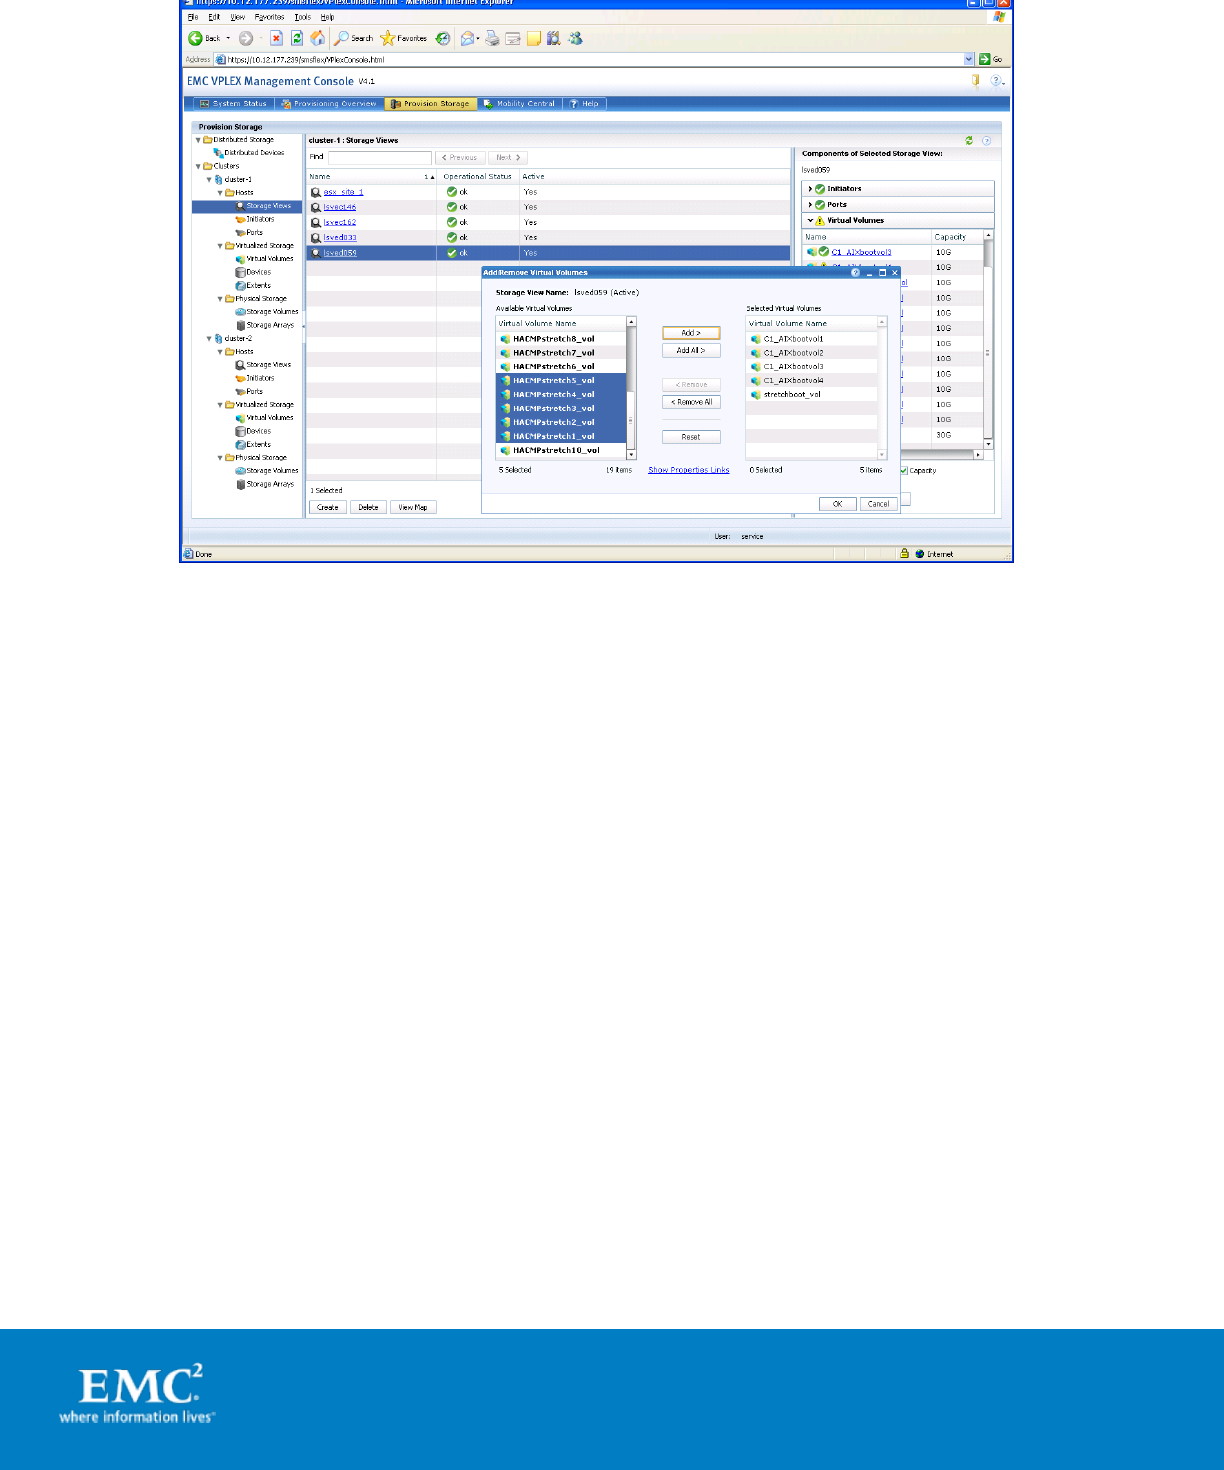1224x1470 pixels.
Task: Click cluster-2 Storage Arrays icon
Action: click(x=240, y=484)
